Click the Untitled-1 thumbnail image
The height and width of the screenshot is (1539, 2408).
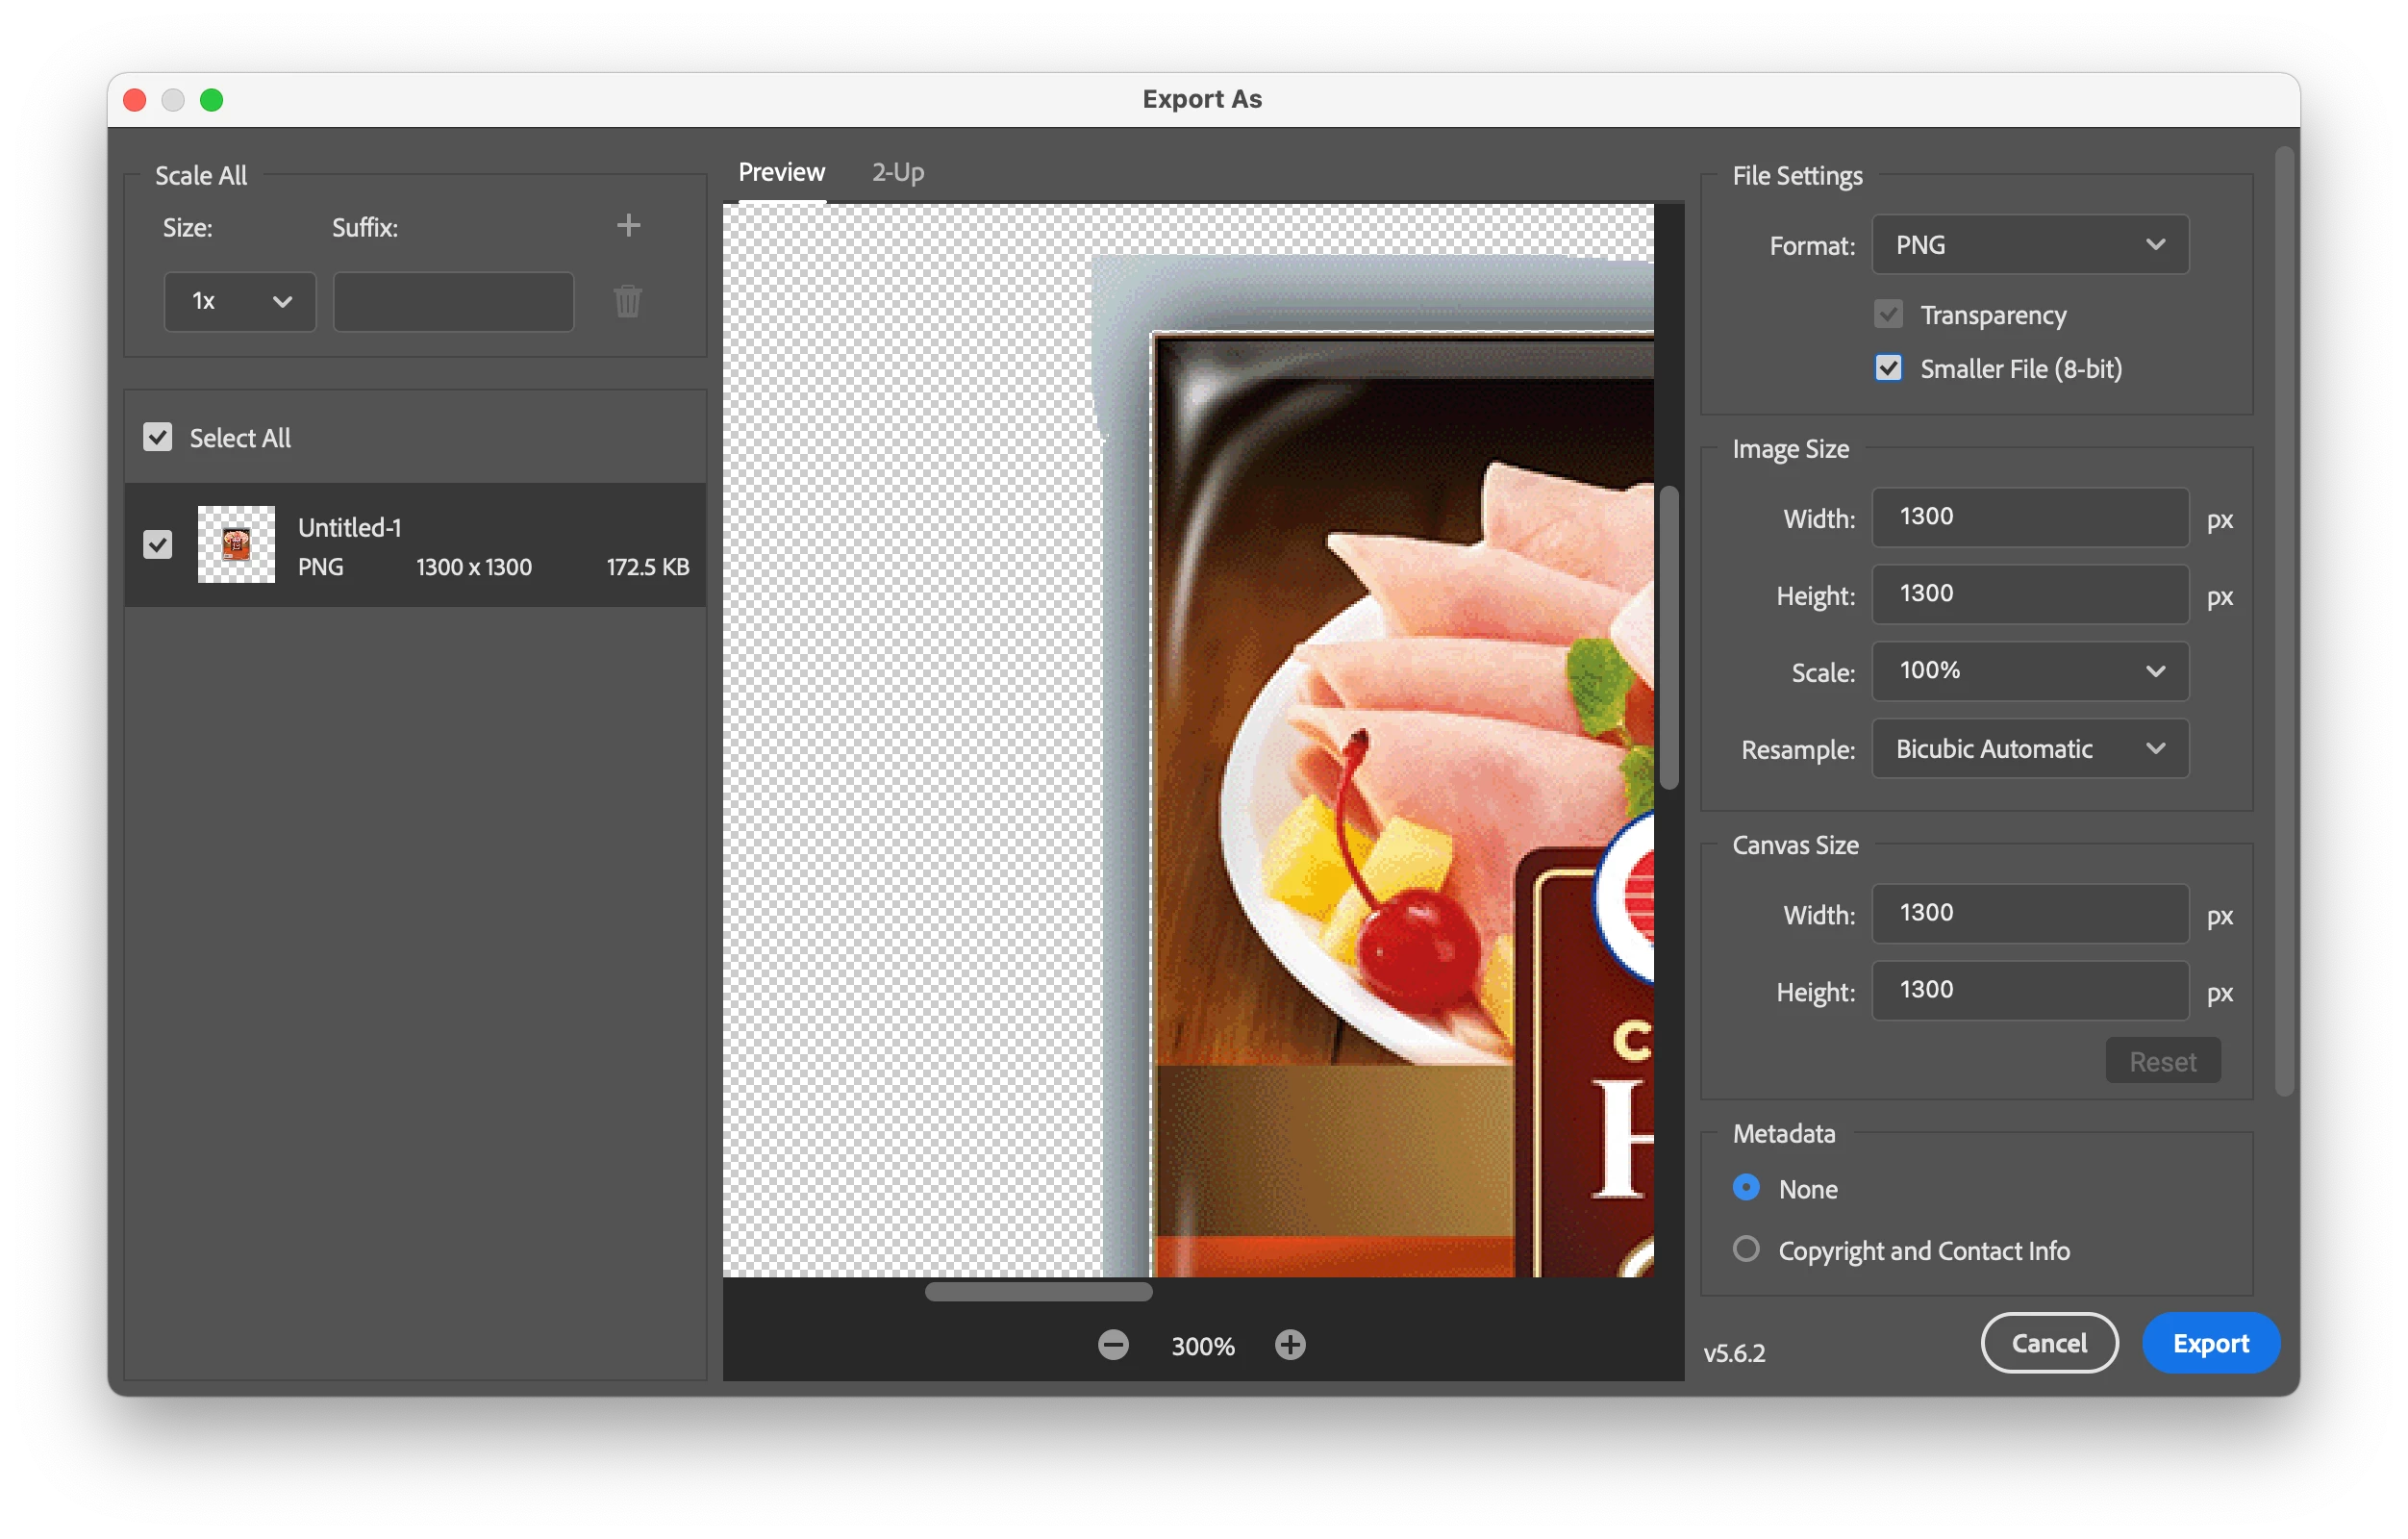click(x=236, y=544)
